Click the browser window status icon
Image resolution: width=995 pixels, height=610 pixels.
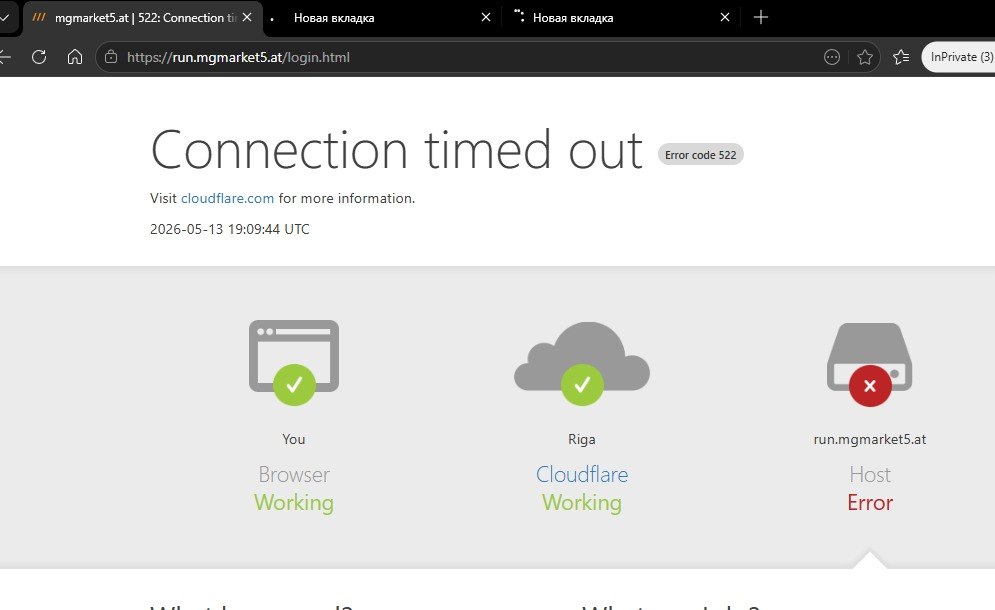(x=294, y=362)
